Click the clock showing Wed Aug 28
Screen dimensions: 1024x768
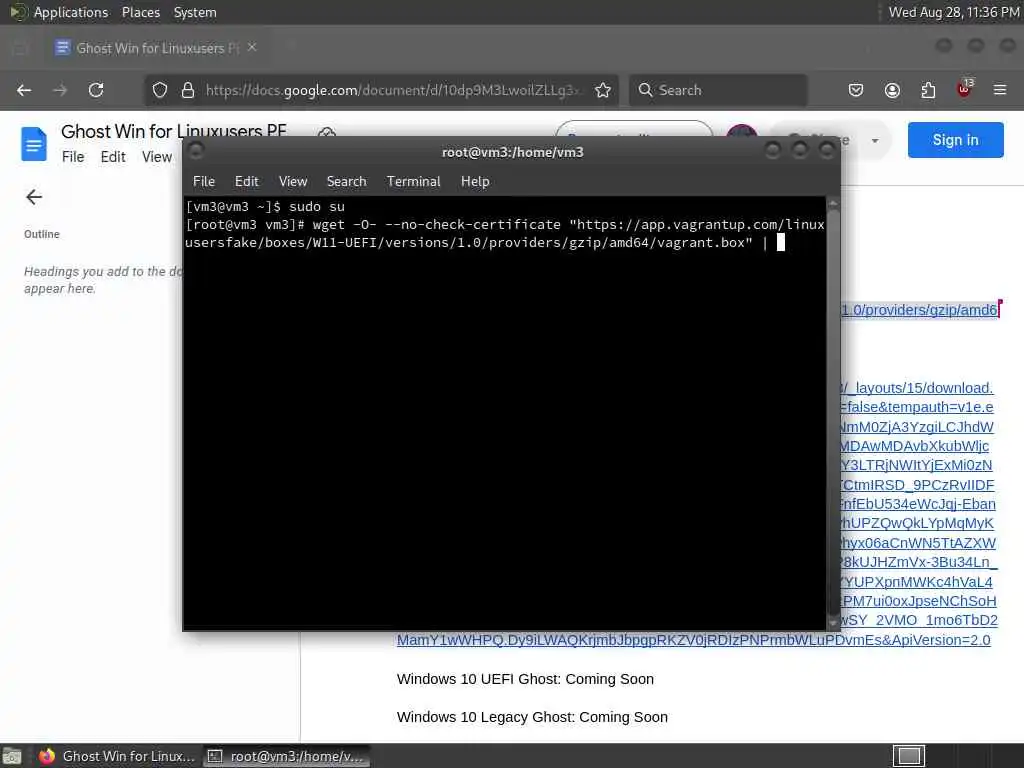[953, 12]
